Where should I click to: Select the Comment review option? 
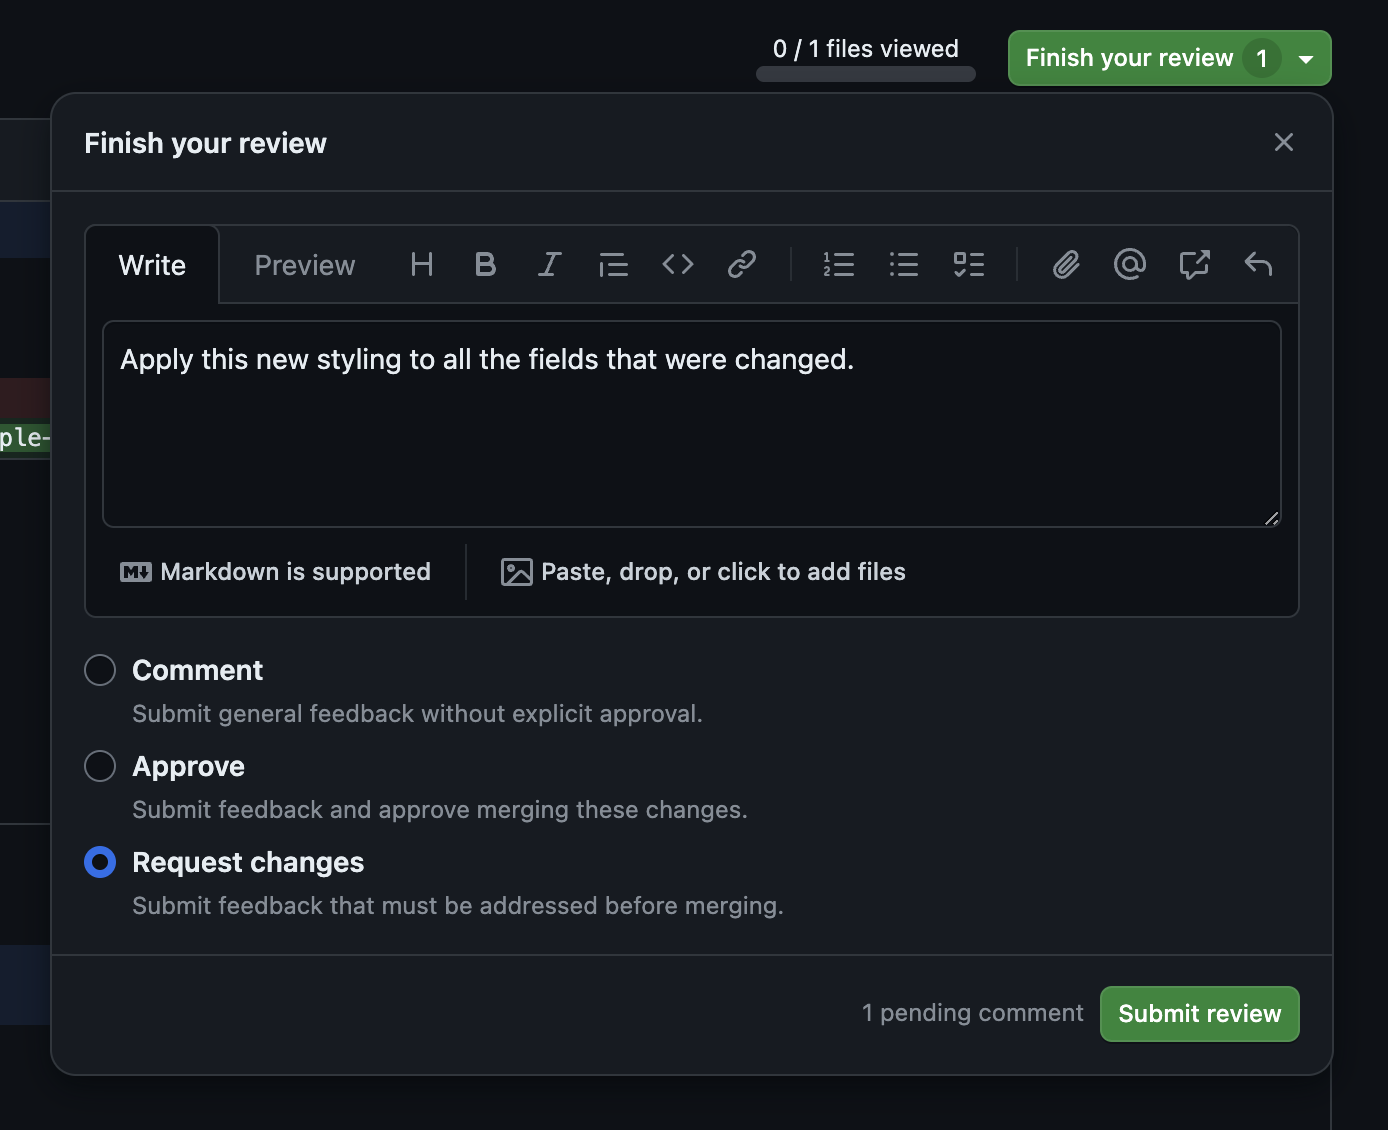tap(100, 670)
